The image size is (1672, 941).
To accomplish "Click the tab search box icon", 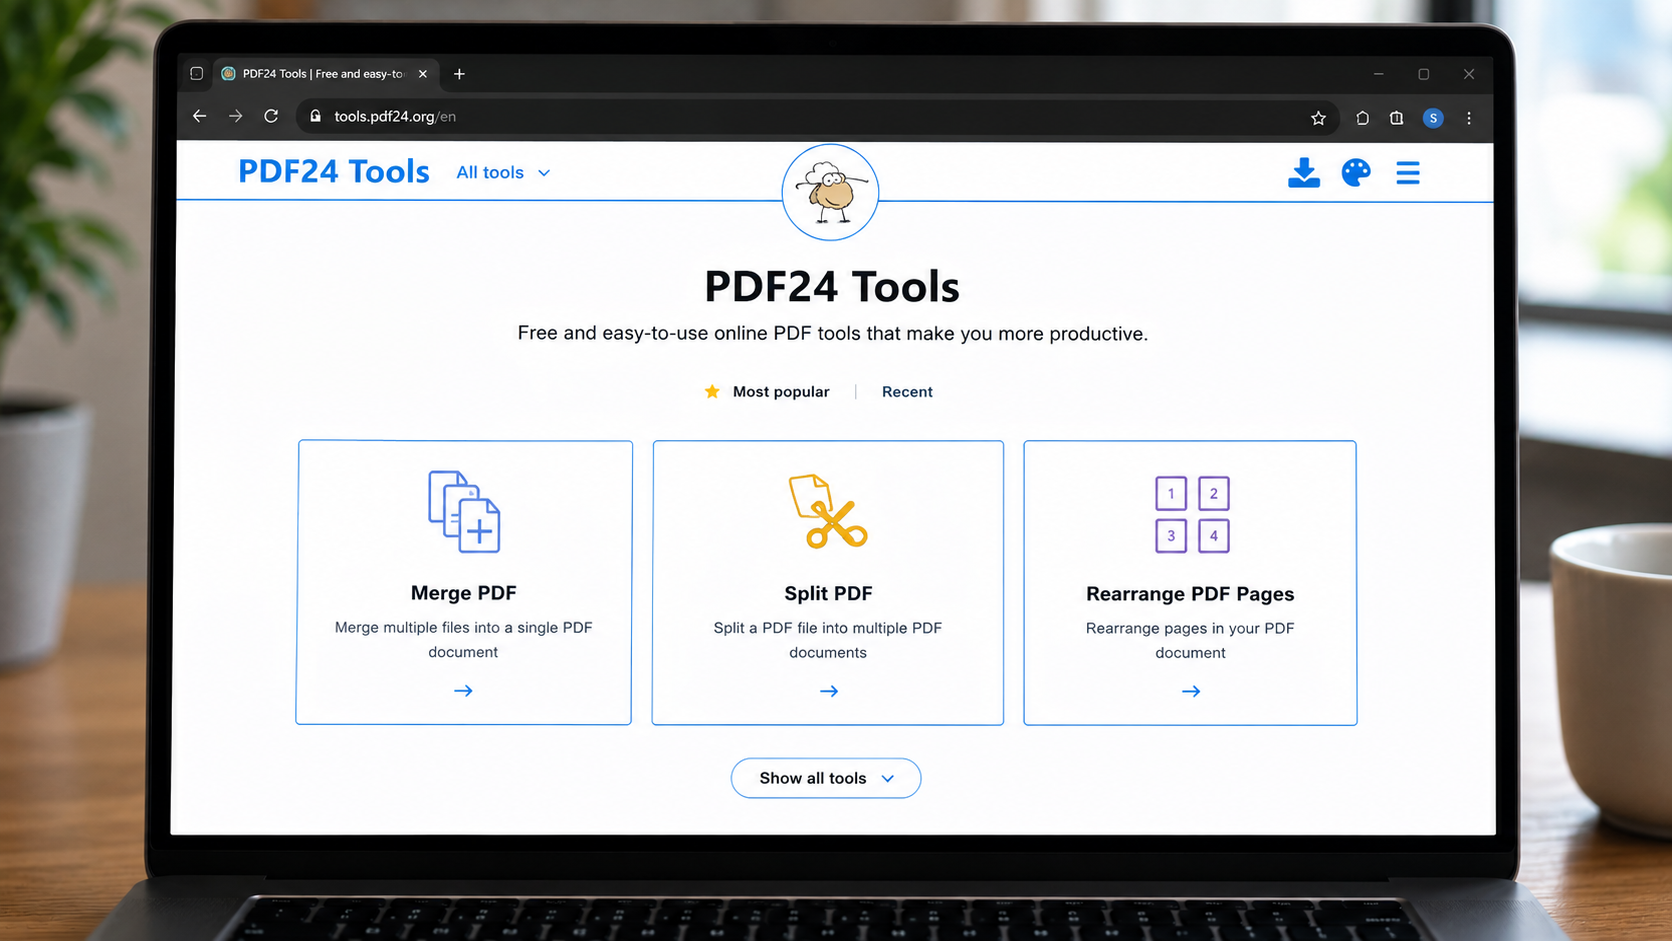I will (x=197, y=73).
